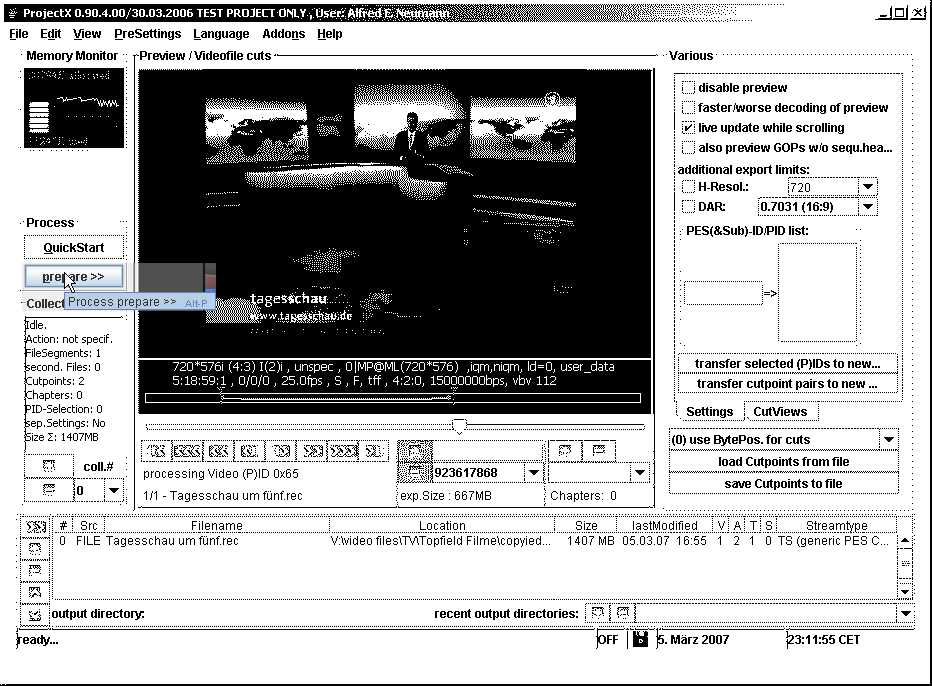Open the cutpoint 923617868 dropdown list
The image size is (932, 686).
point(533,473)
